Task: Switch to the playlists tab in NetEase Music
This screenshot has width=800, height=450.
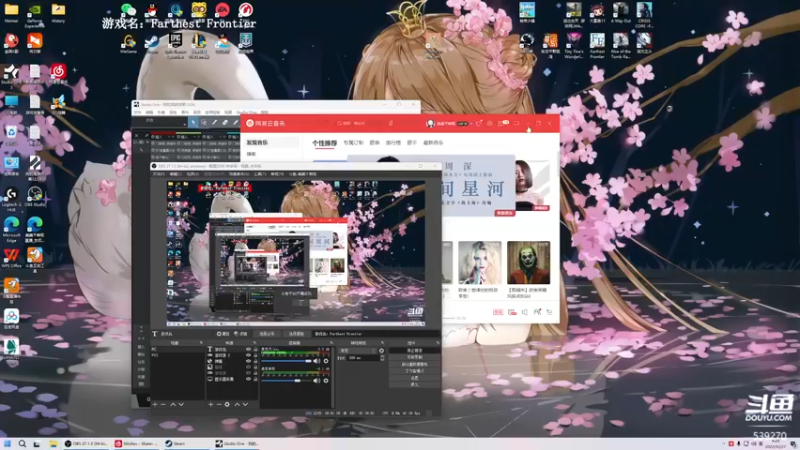Action: (x=374, y=142)
